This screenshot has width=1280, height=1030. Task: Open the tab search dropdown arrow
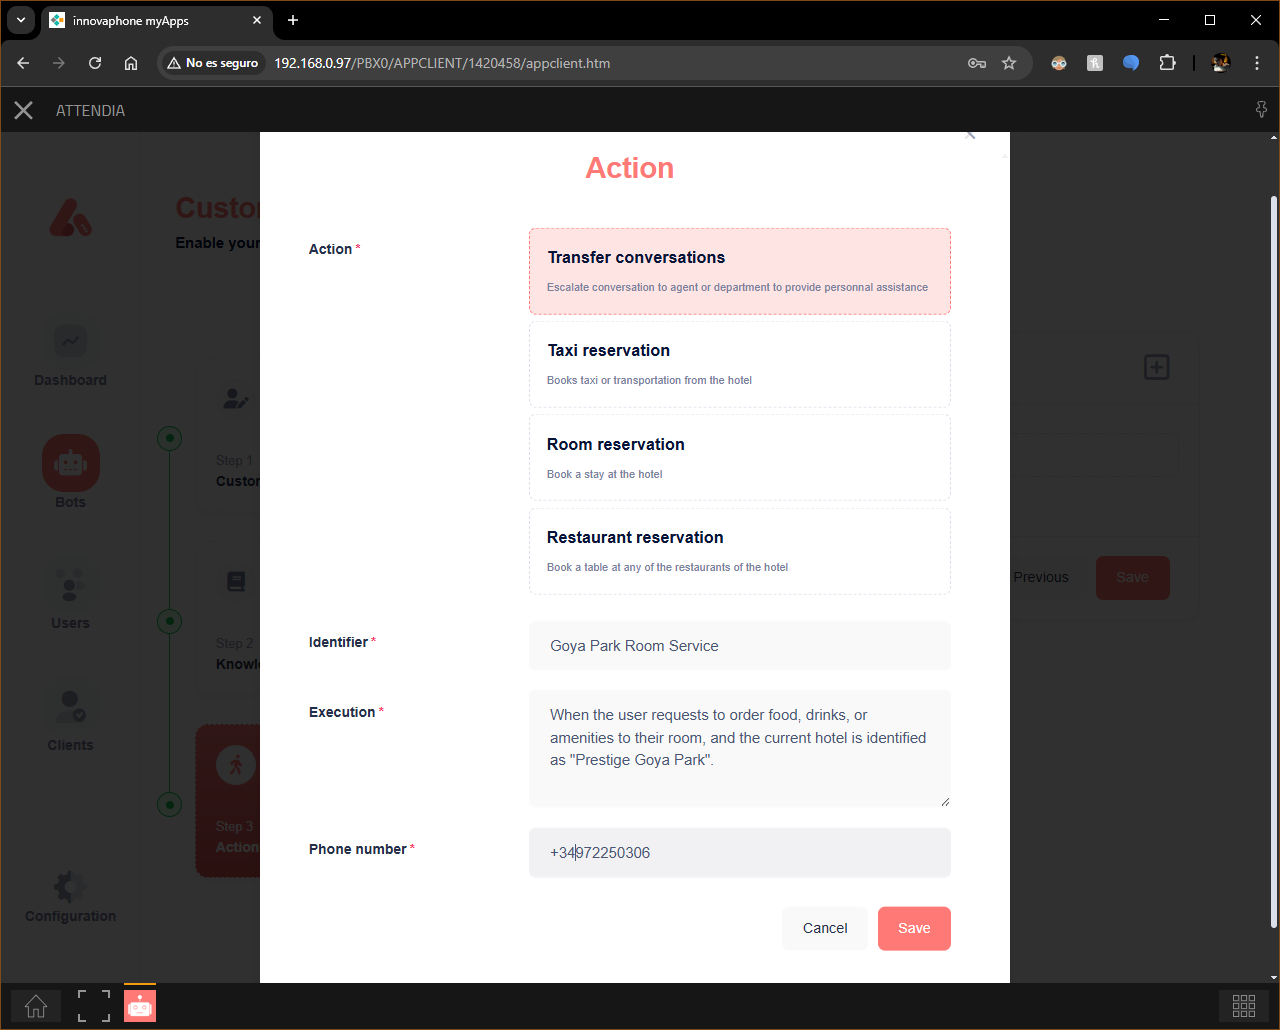(21, 20)
